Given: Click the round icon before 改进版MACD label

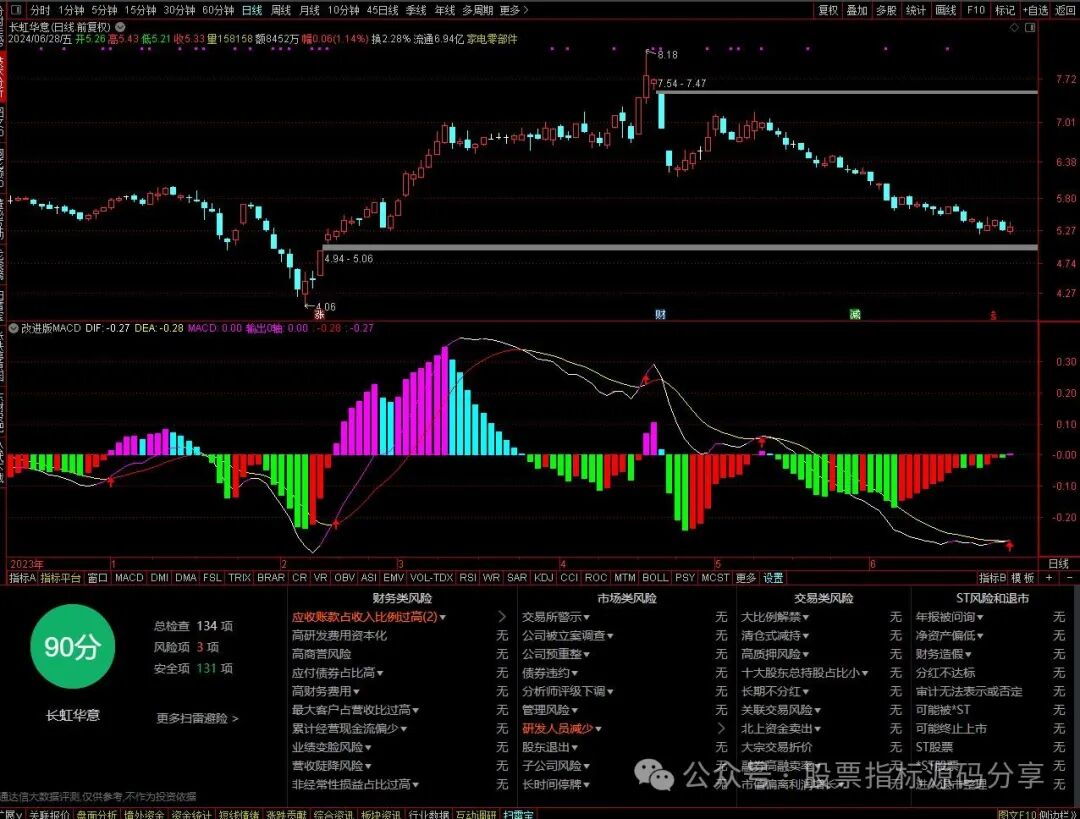Looking at the screenshot, I should (x=13, y=328).
